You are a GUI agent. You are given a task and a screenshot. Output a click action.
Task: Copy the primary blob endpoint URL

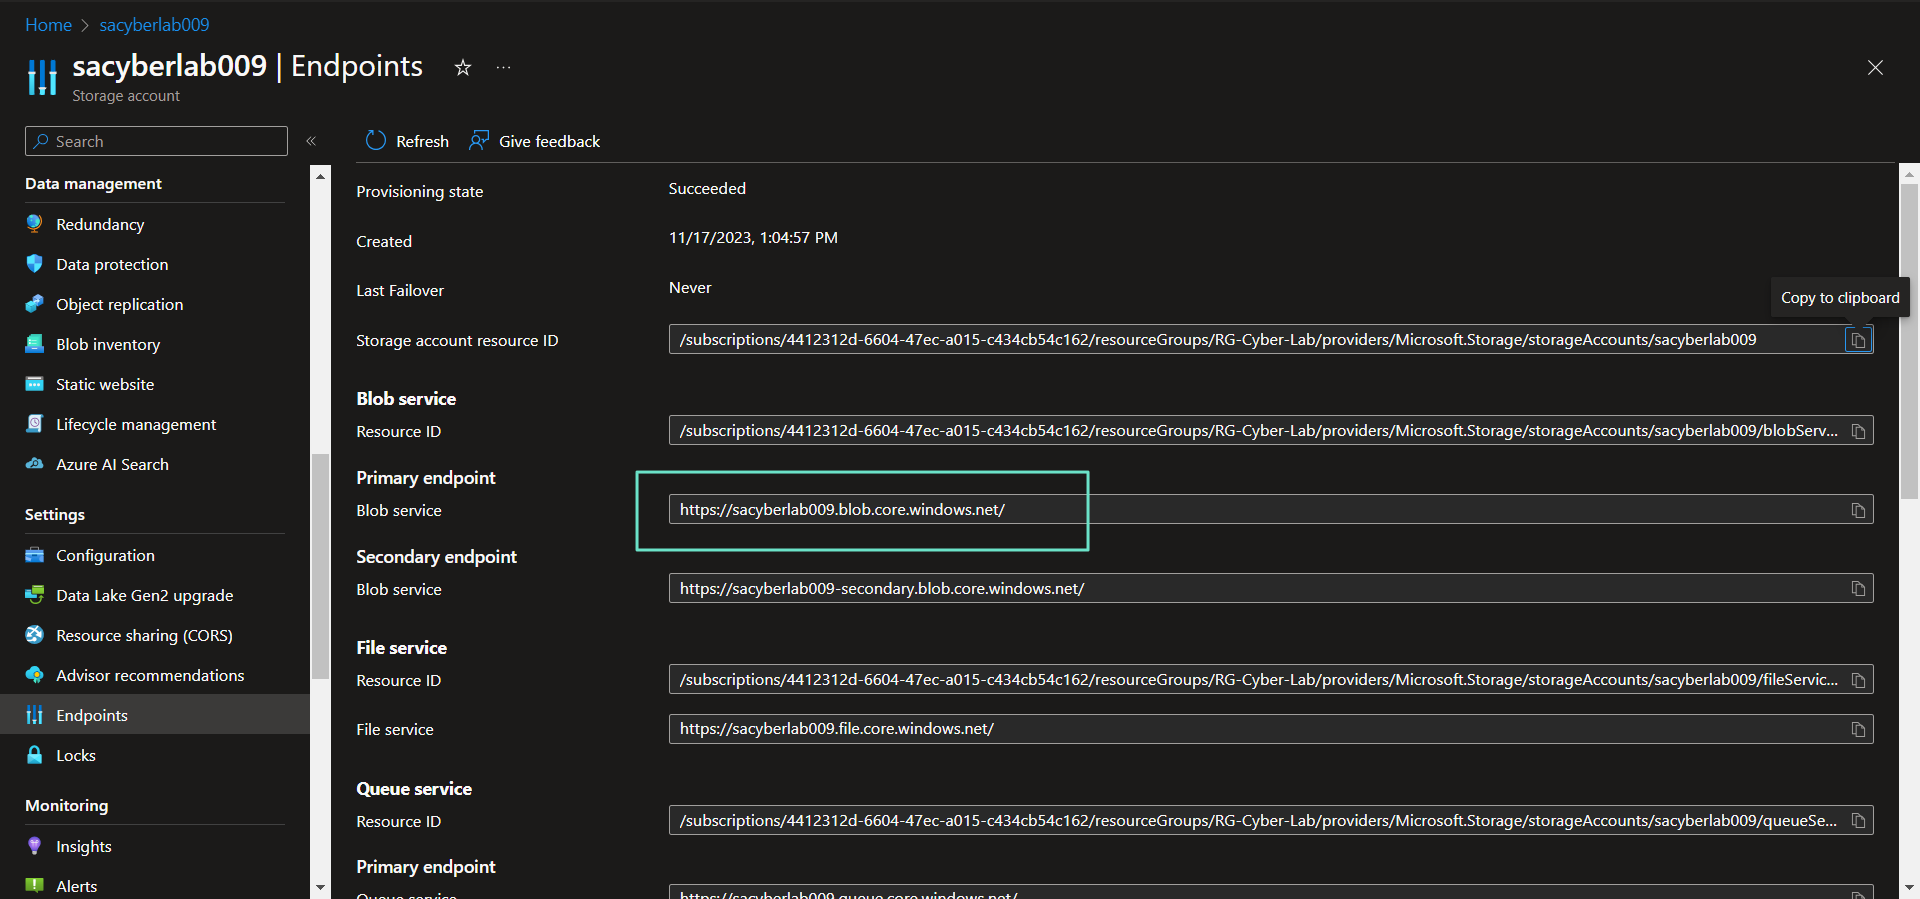(1858, 510)
